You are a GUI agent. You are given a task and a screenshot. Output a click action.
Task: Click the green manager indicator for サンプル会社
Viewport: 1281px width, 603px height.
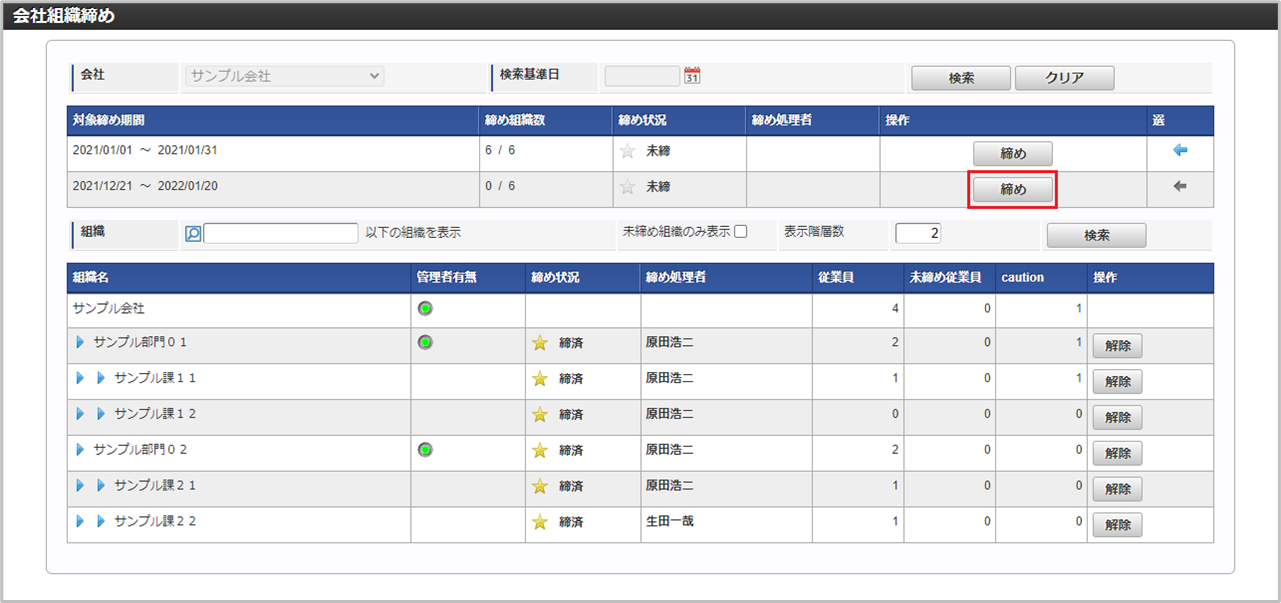[x=426, y=308]
